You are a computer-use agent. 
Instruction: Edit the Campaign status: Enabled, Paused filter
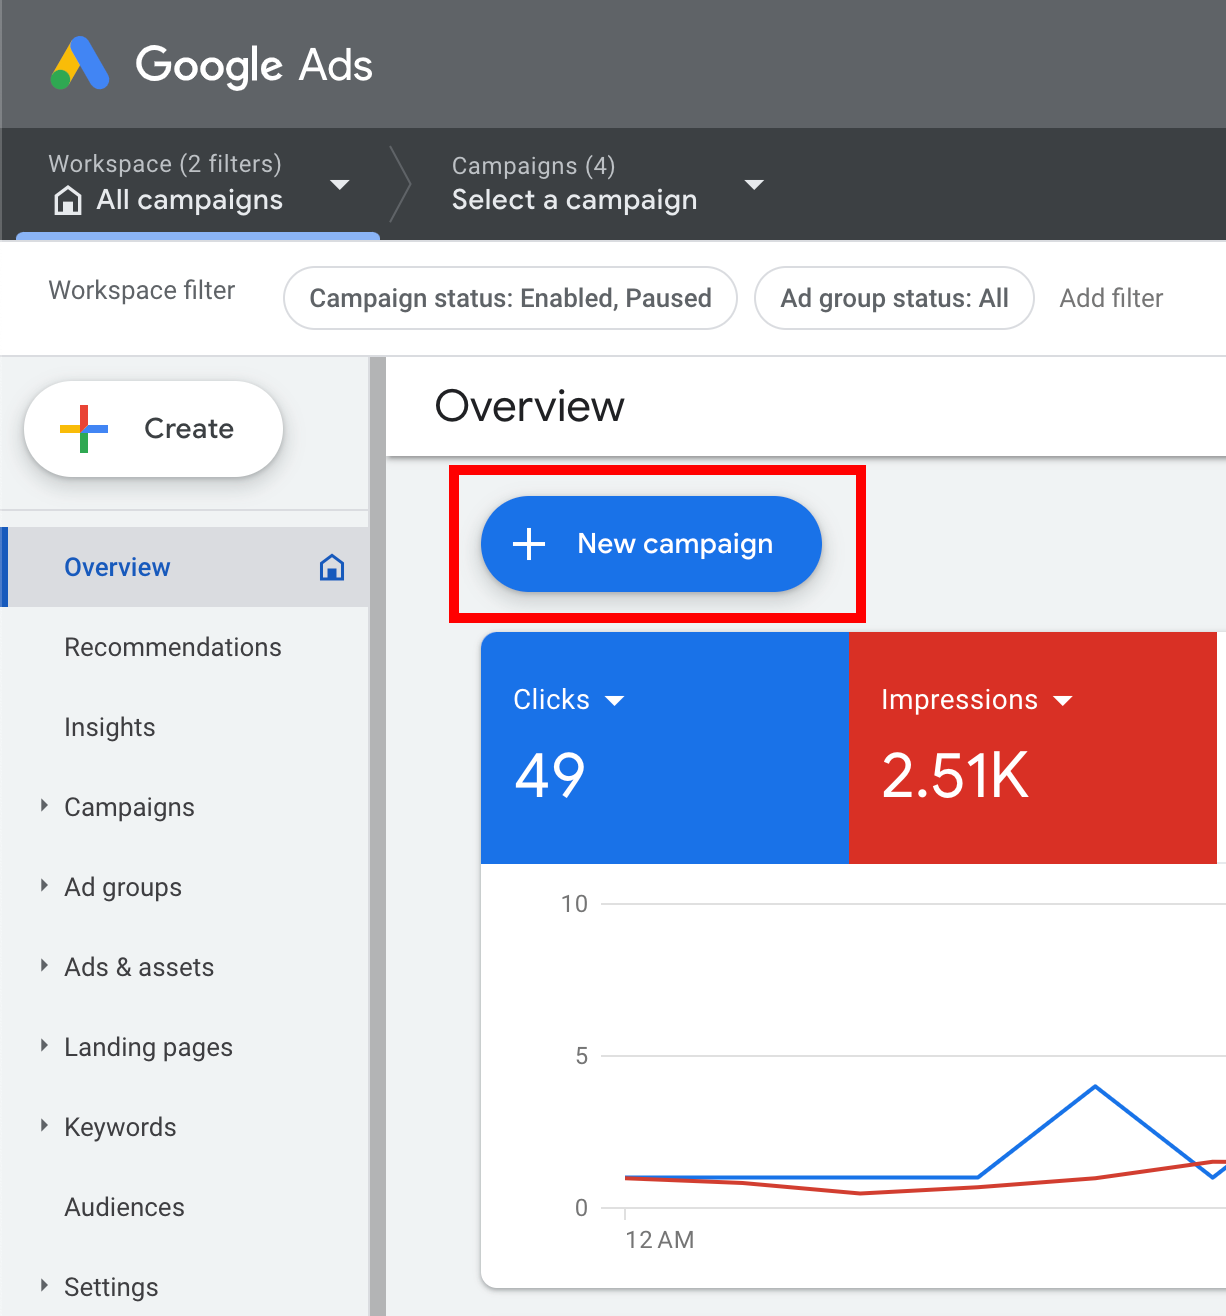[x=511, y=298]
